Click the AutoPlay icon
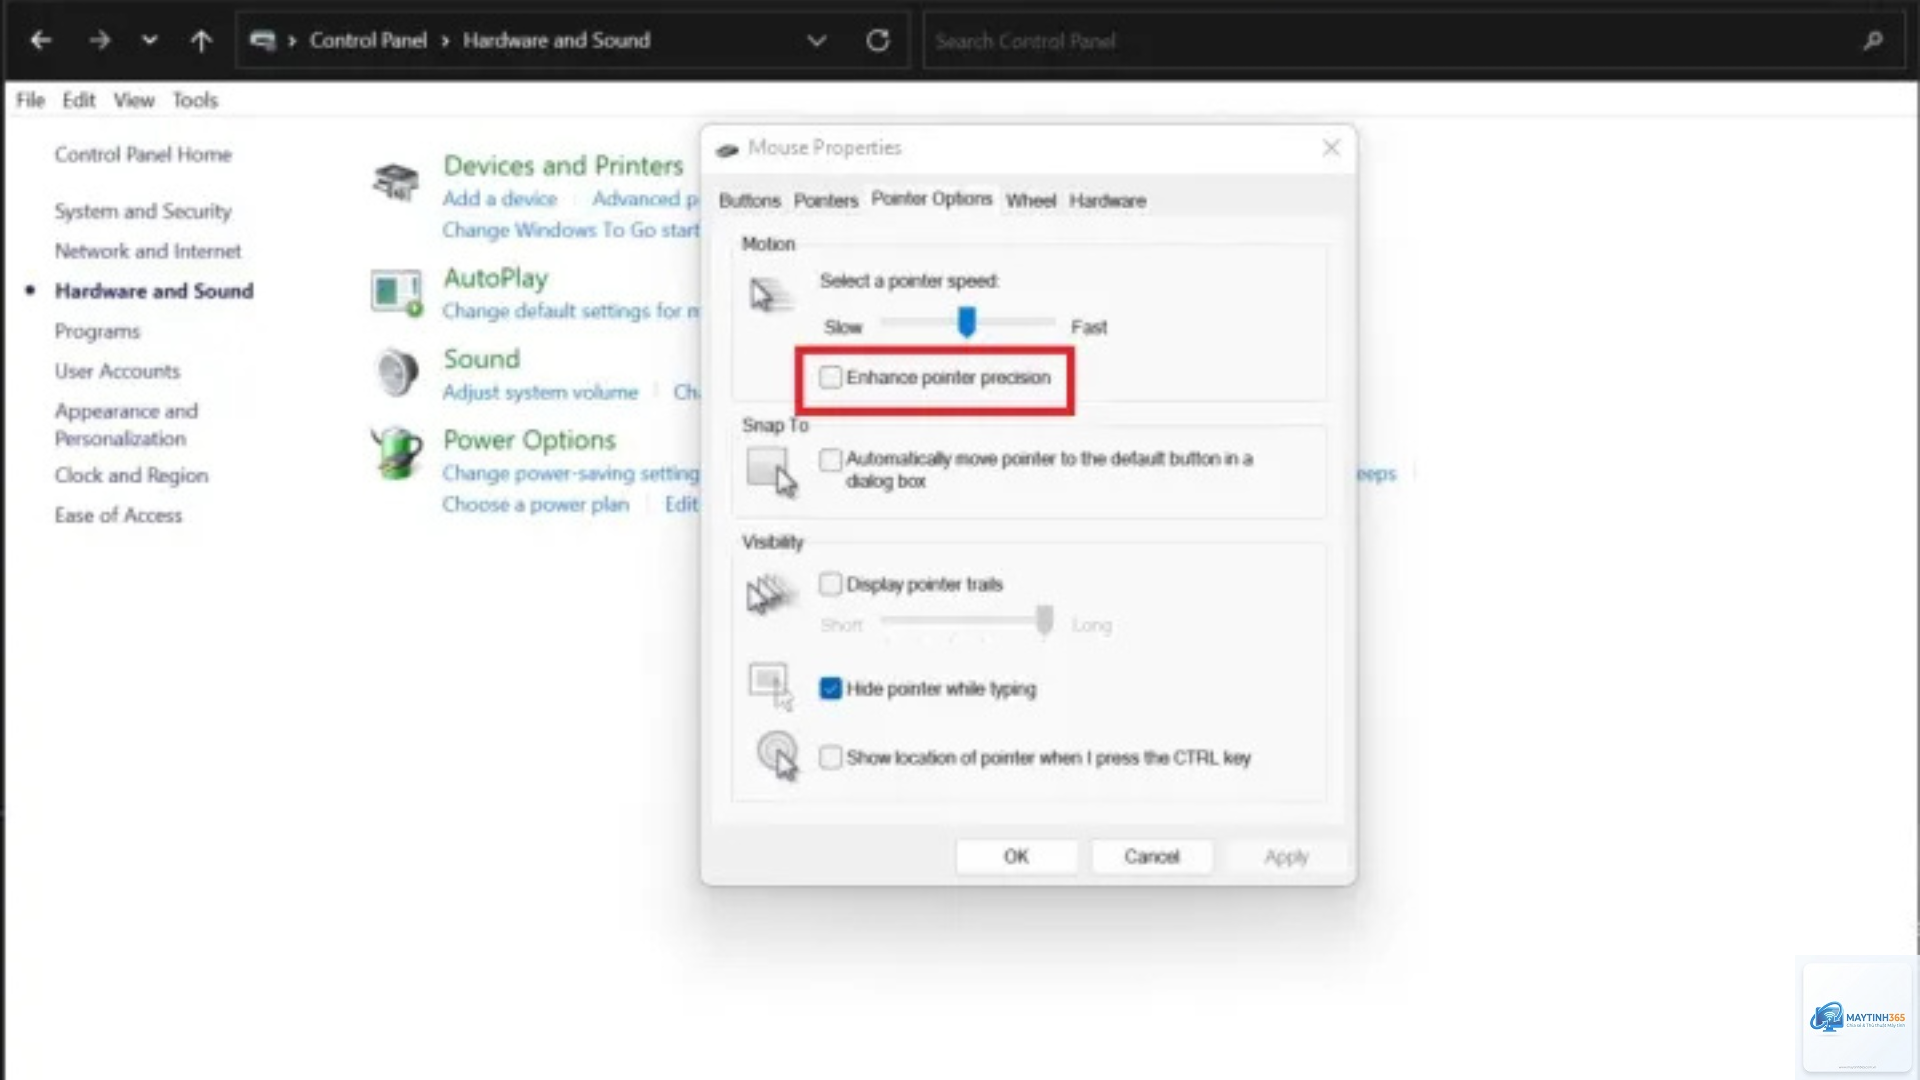Image resolution: width=1920 pixels, height=1080 pixels. [x=397, y=293]
